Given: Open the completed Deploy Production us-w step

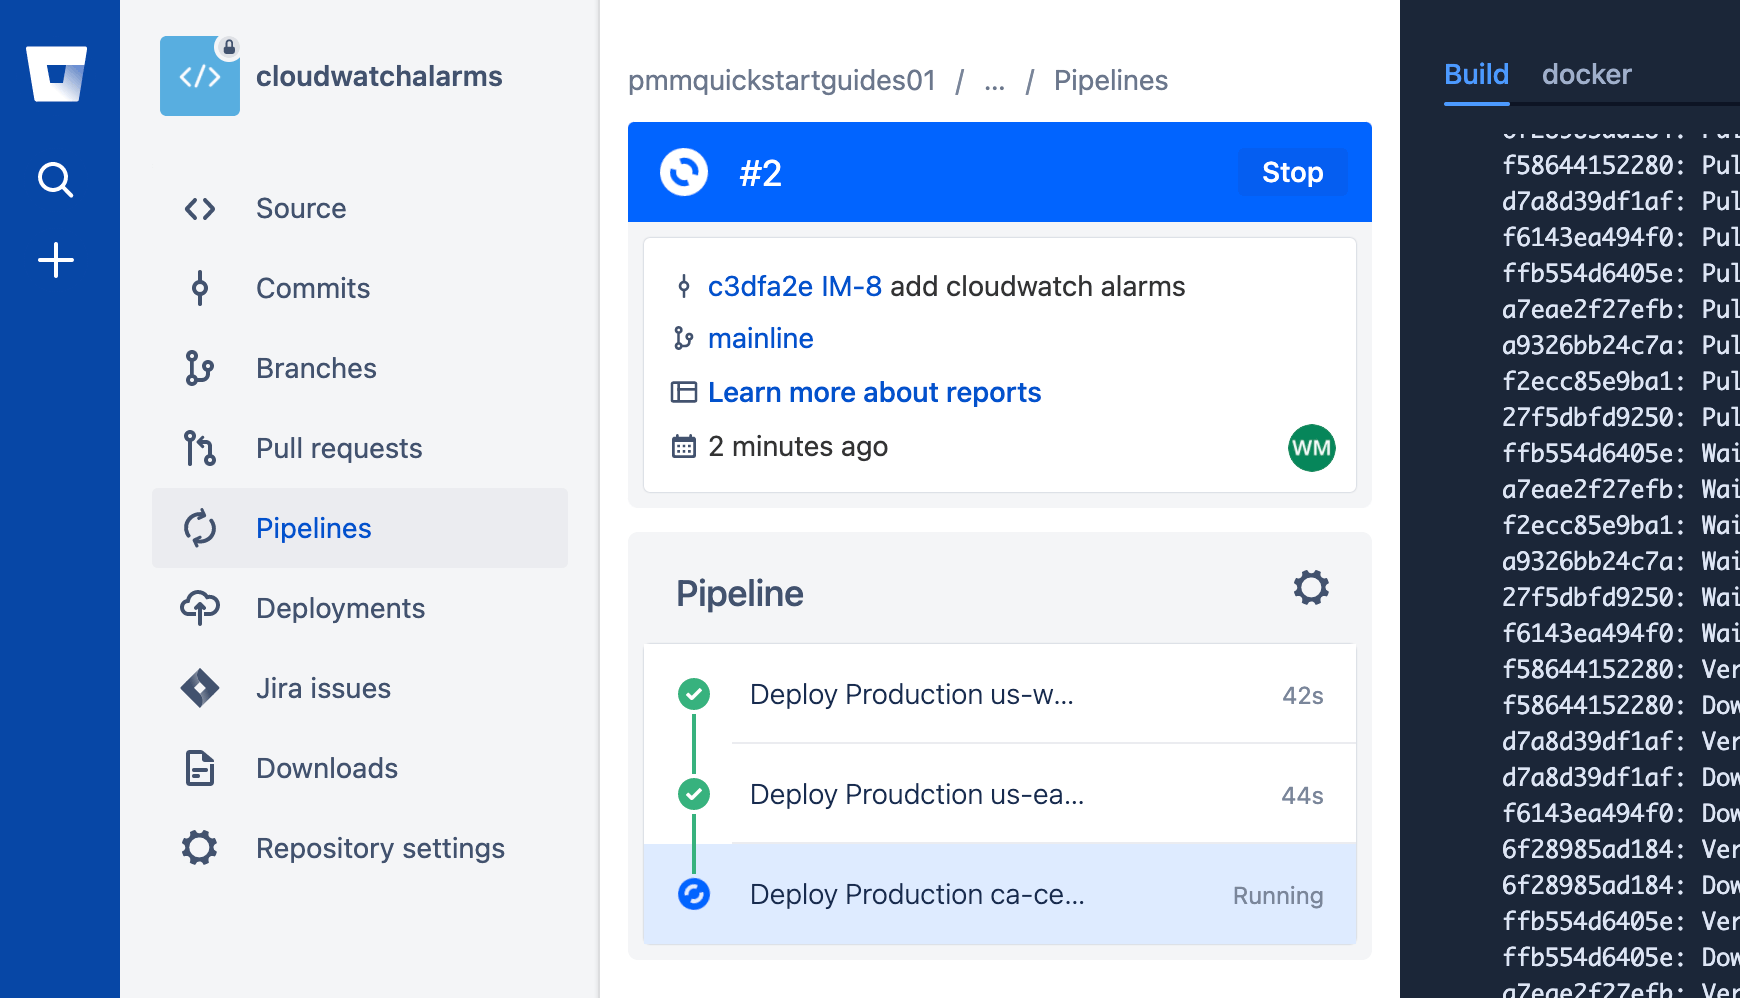Looking at the screenshot, I should click(911, 694).
